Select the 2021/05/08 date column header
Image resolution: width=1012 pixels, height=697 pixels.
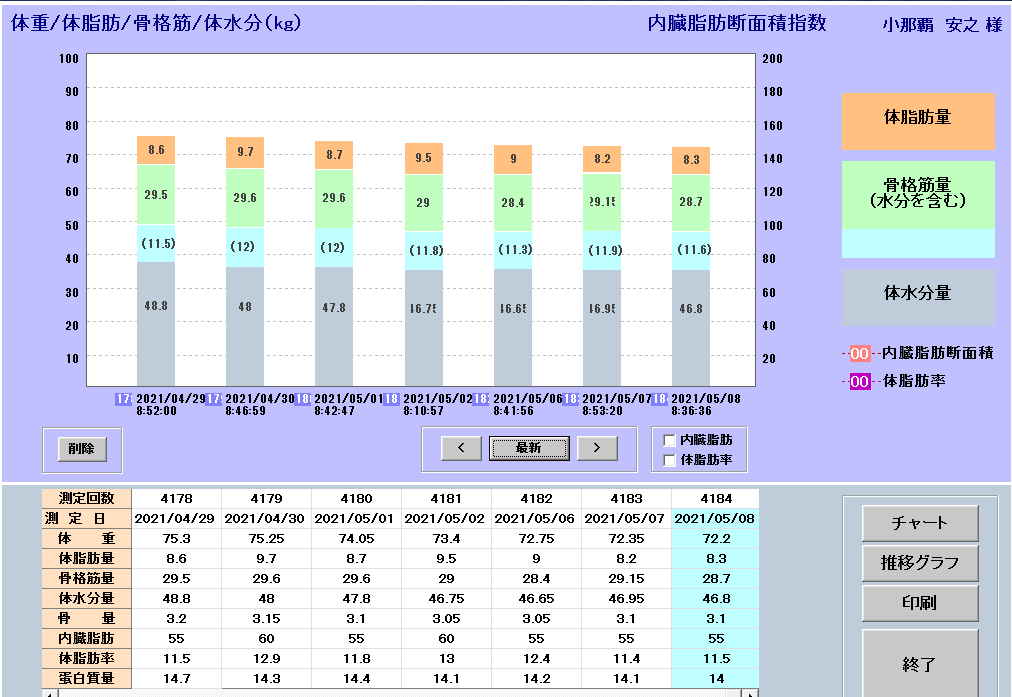coord(715,518)
